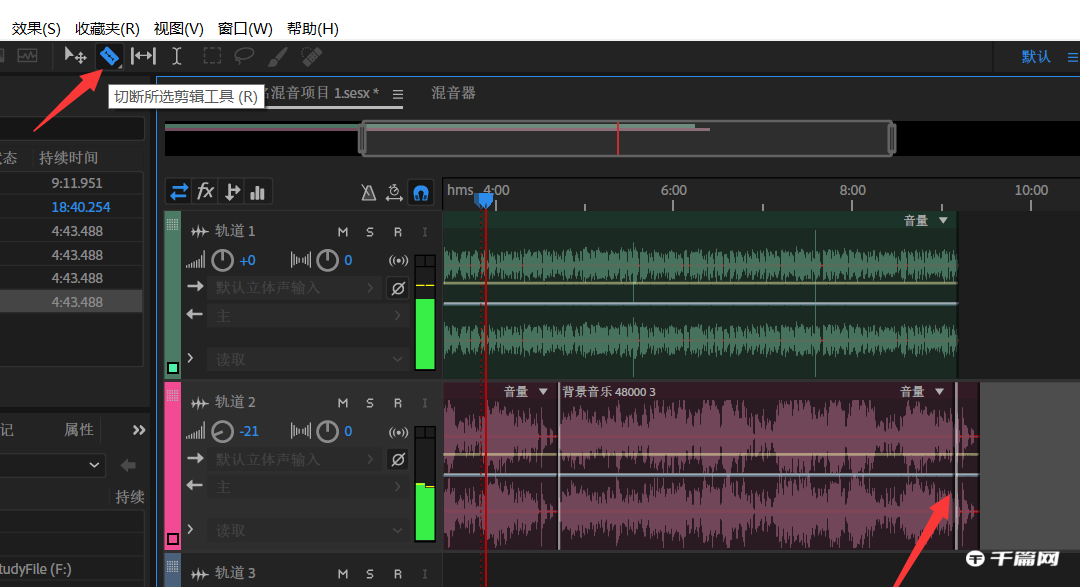
Task: Click the Ø phase invert button on 轨道 1
Action: click(x=397, y=287)
